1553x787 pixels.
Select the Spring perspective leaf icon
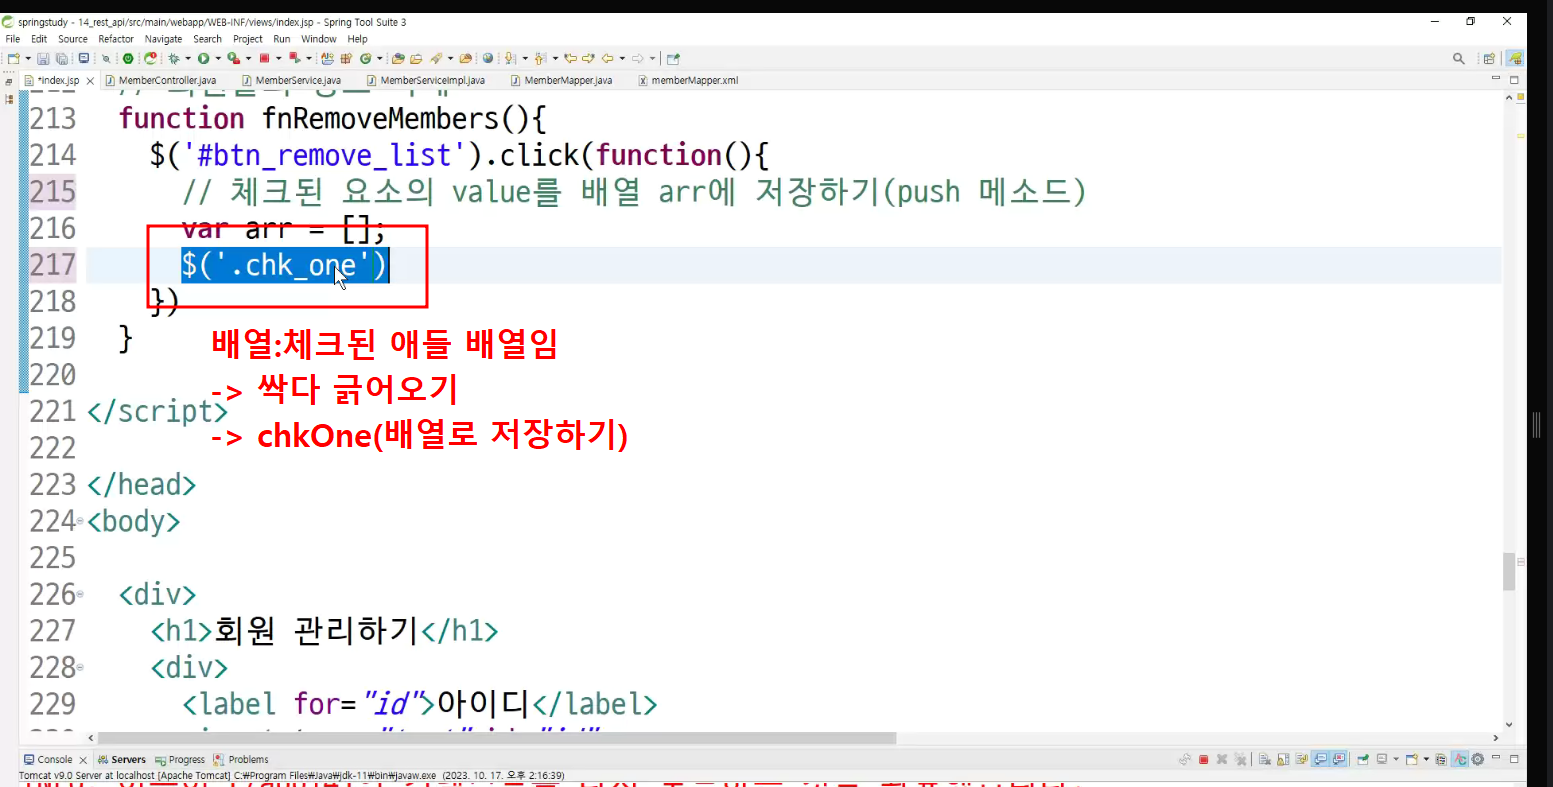1515,59
